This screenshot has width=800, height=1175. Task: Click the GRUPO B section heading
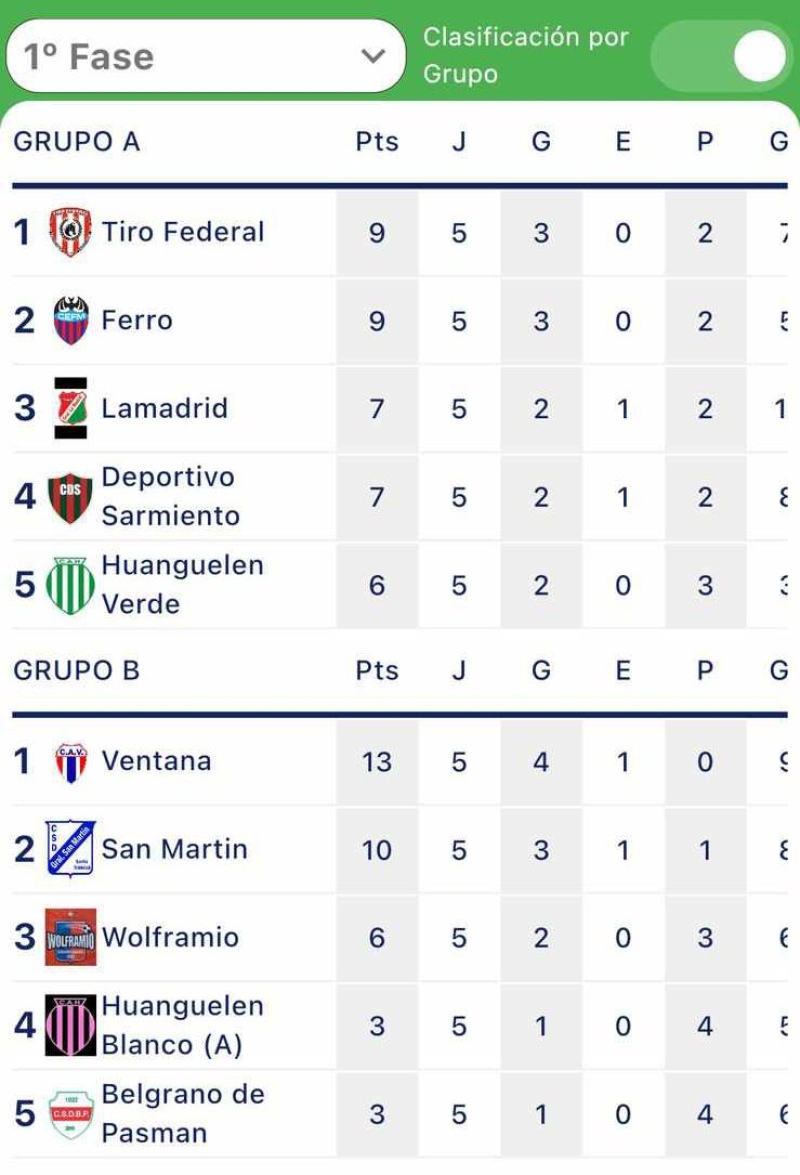click(76, 671)
